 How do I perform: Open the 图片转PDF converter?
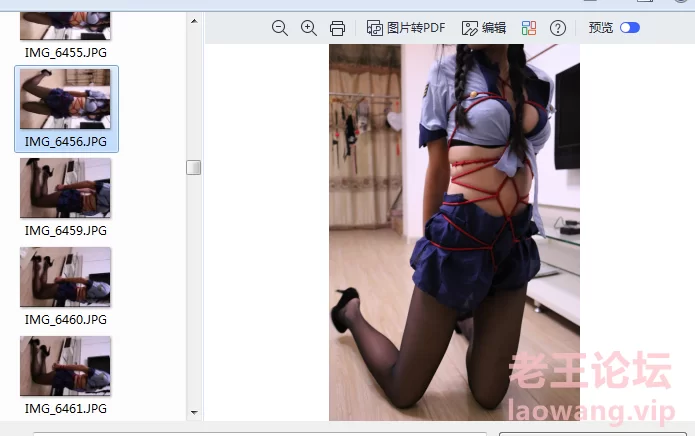pos(406,28)
